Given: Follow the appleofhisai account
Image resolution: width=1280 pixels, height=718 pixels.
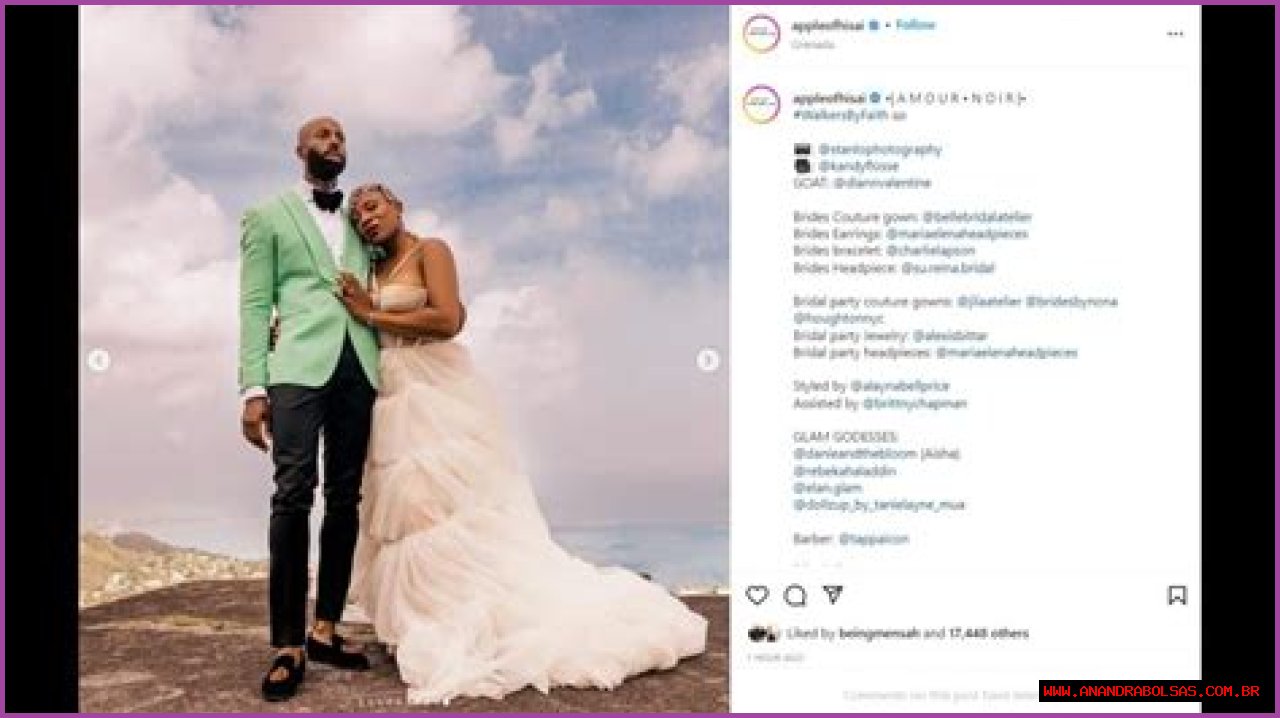Looking at the screenshot, I should [915, 25].
